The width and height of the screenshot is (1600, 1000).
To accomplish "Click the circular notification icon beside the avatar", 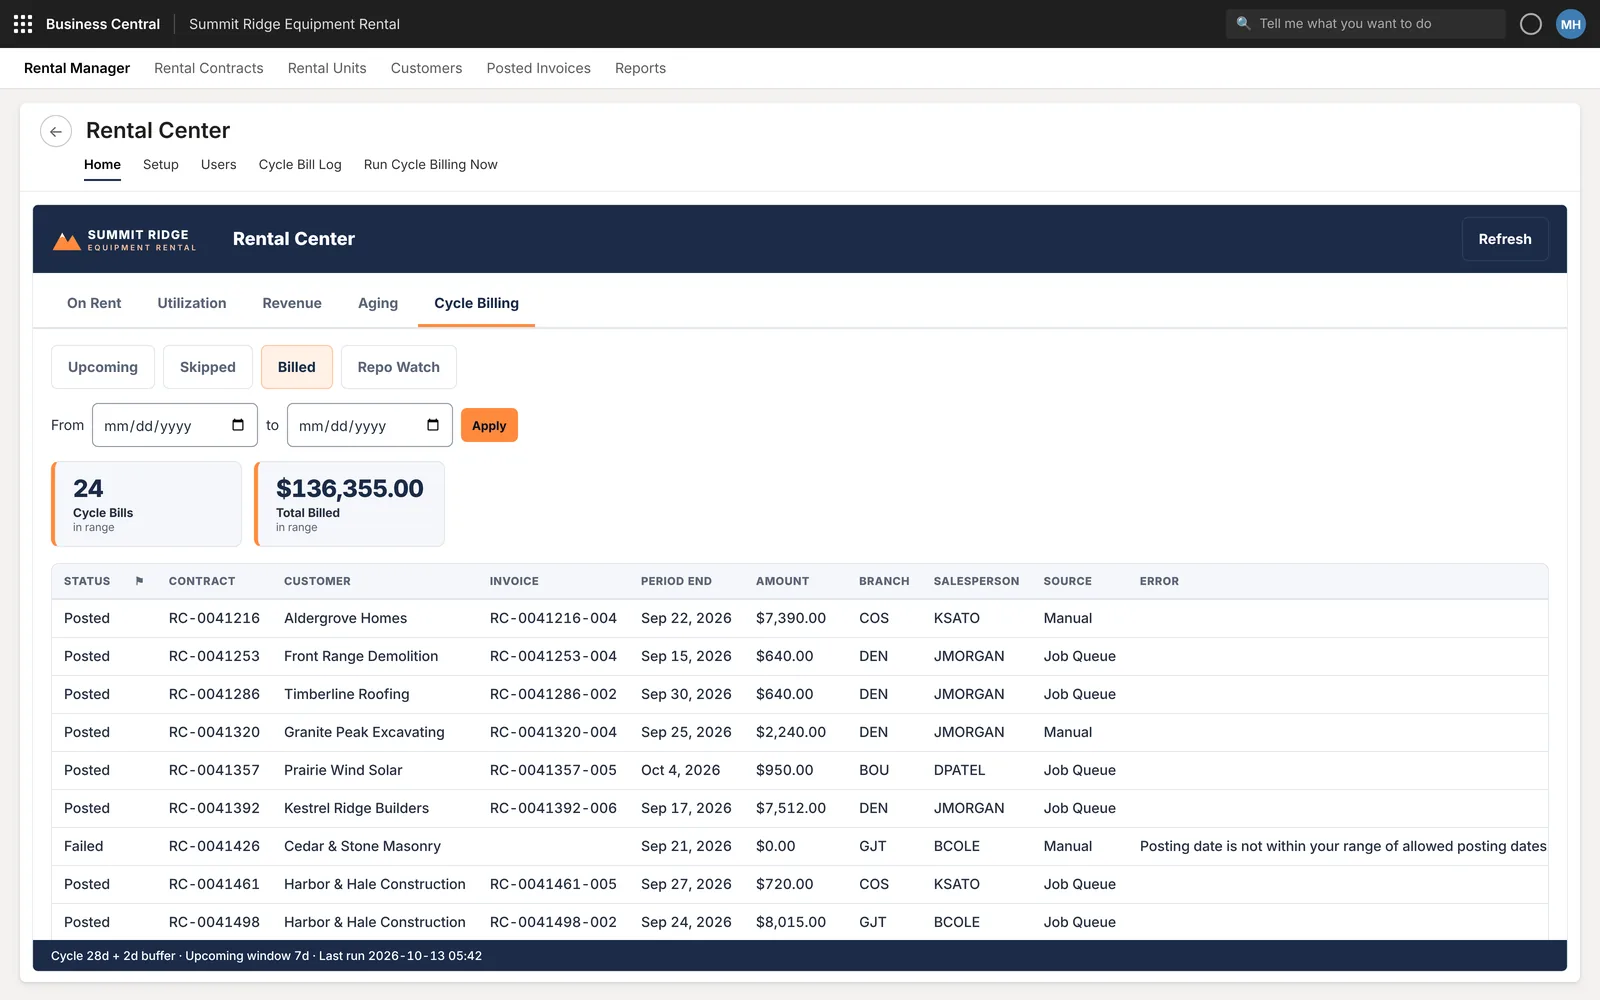I will 1531,24.
